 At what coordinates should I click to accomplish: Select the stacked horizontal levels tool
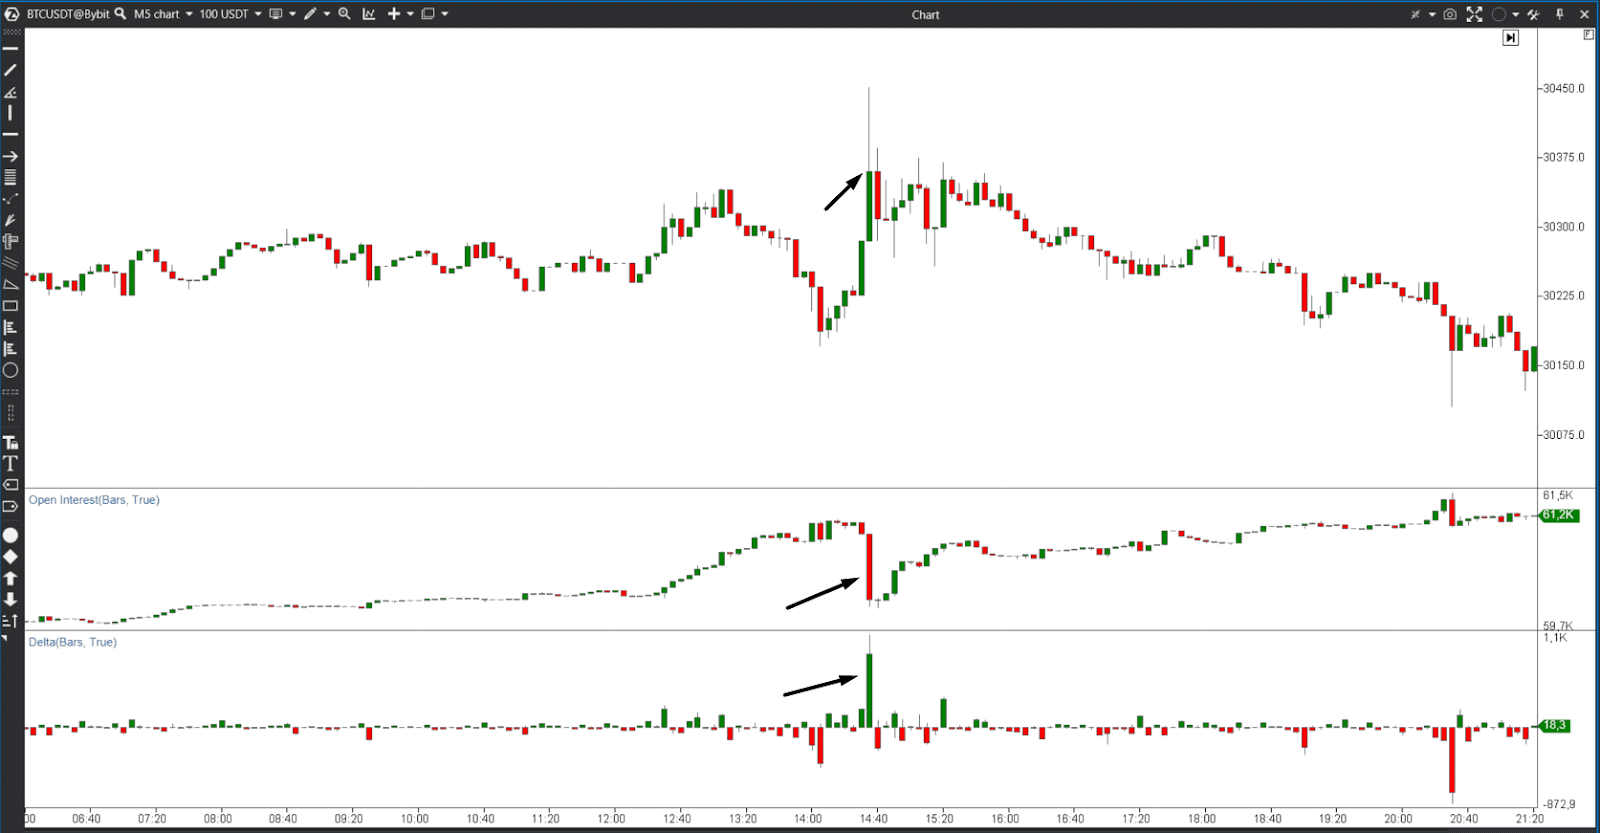(x=10, y=177)
